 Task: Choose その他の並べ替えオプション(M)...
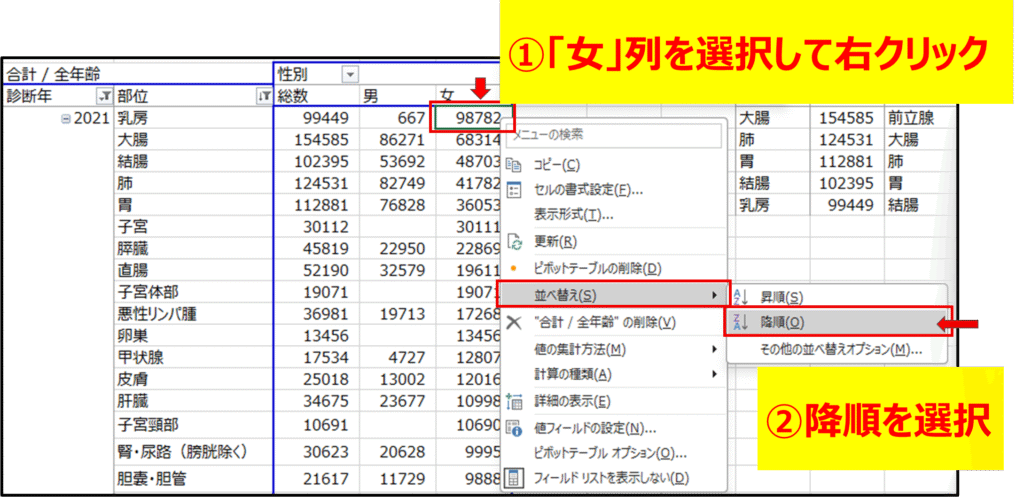pos(840,349)
